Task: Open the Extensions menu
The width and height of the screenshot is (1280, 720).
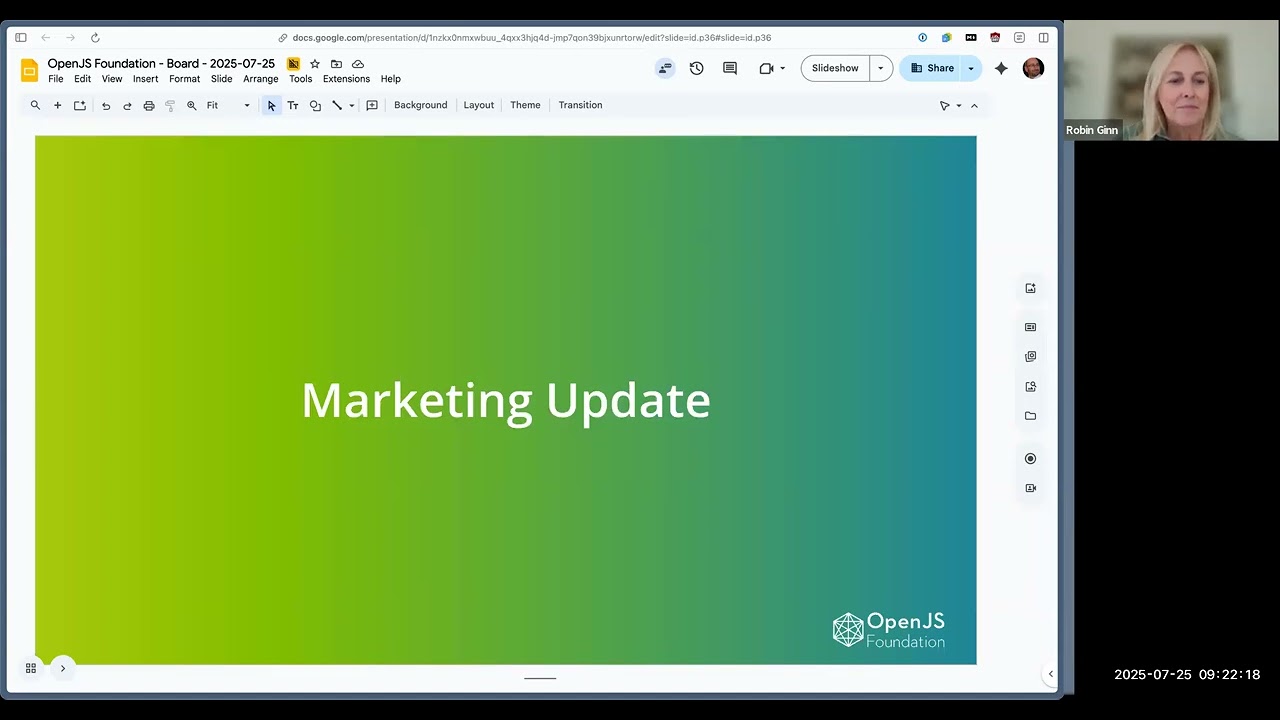Action: point(346,79)
